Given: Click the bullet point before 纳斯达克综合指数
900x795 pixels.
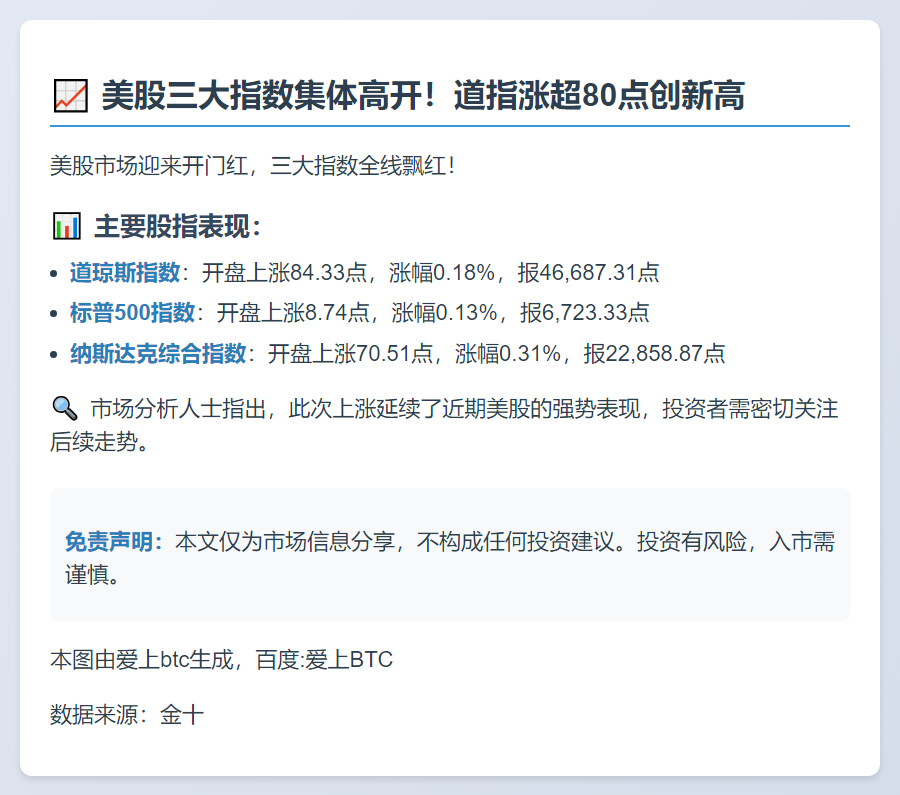Looking at the screenshot, I should pyautogui.click(x=55, y=354).
